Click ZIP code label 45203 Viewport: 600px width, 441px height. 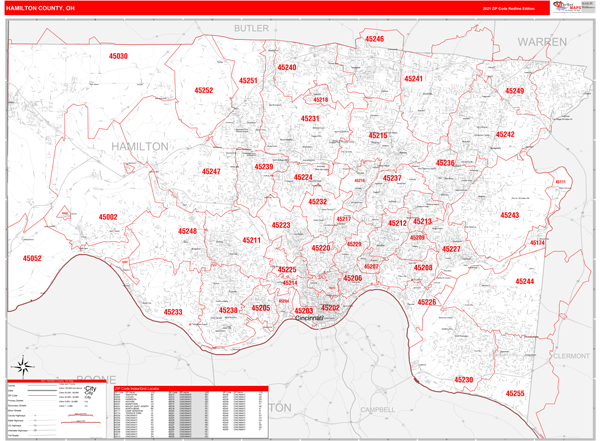click(304, 311)
